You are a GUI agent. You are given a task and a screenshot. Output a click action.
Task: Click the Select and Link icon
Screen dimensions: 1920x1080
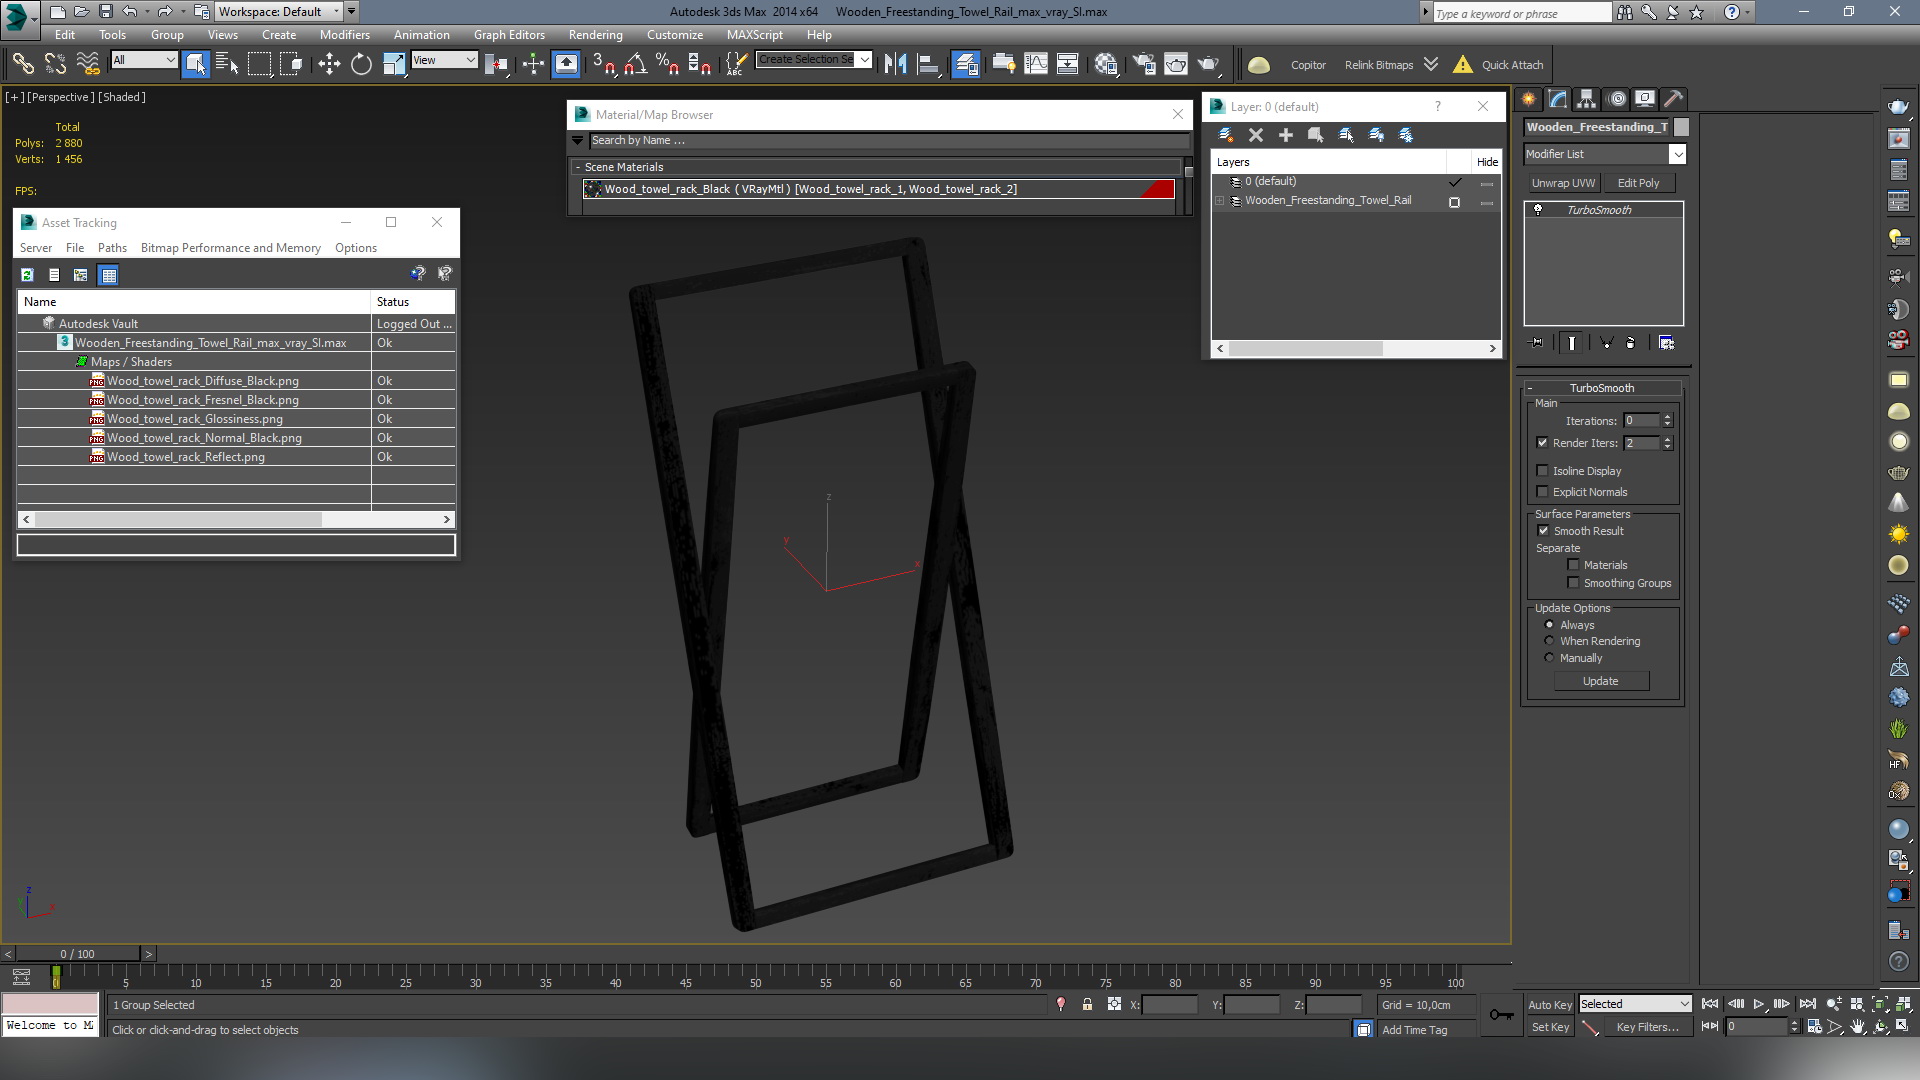(x=22, y=64)
